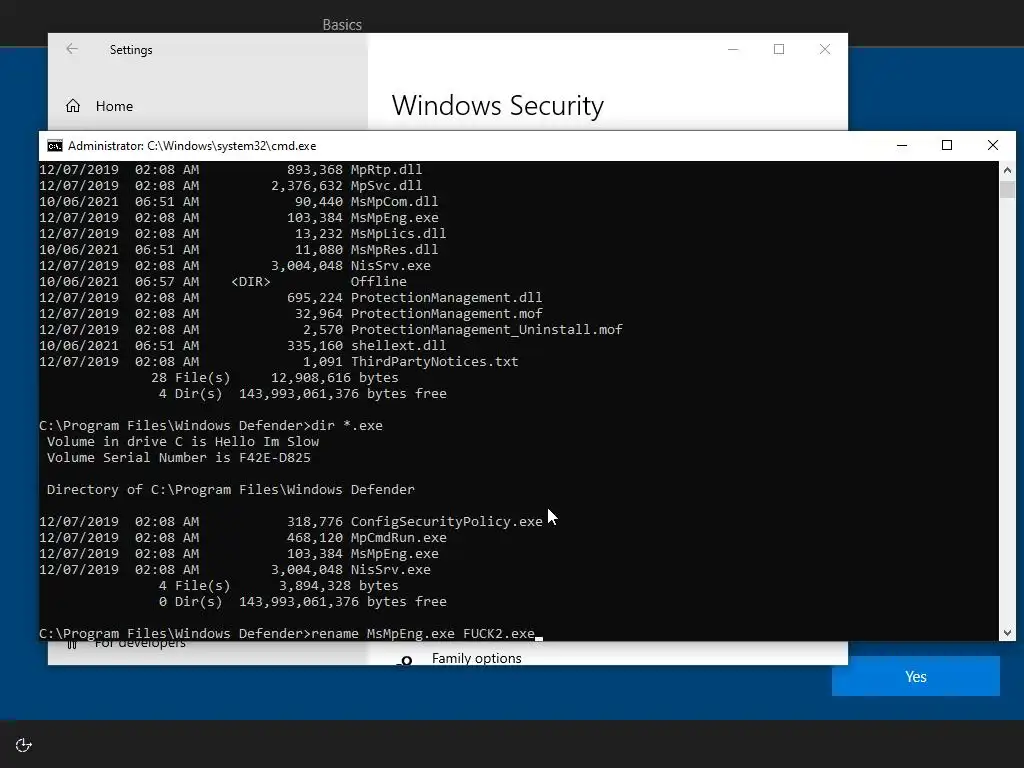Open Family options in Windows Security
1024x768 pixels.
(476, 658)
